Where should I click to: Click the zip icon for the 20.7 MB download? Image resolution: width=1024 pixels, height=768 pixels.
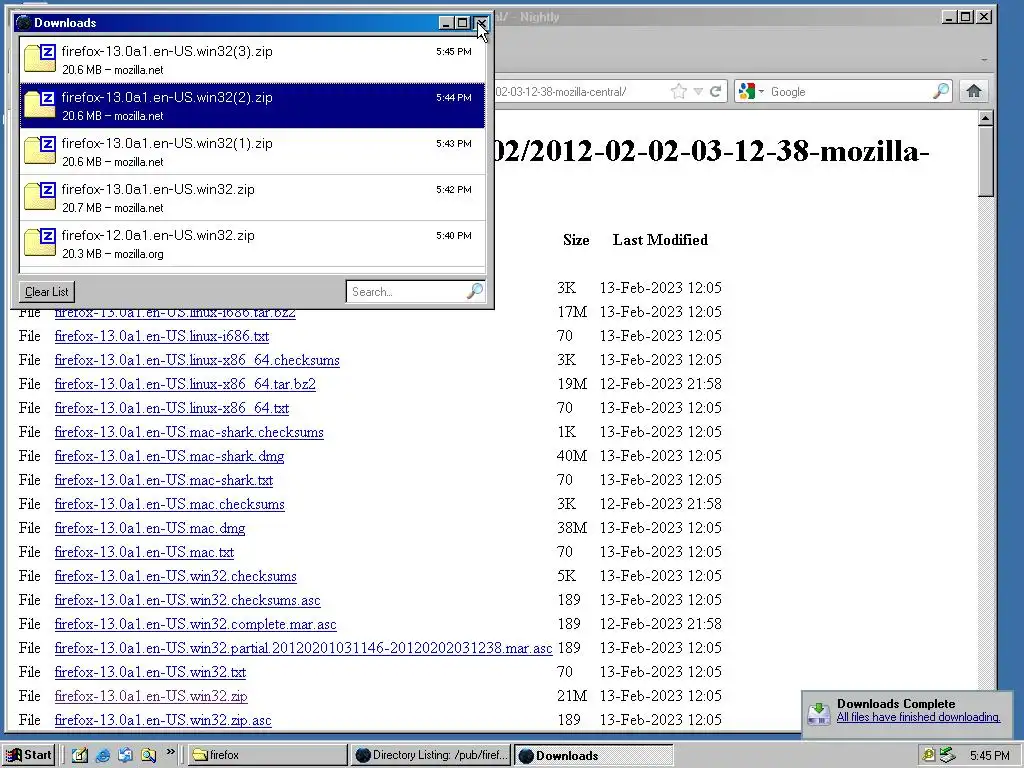point(40,196)
